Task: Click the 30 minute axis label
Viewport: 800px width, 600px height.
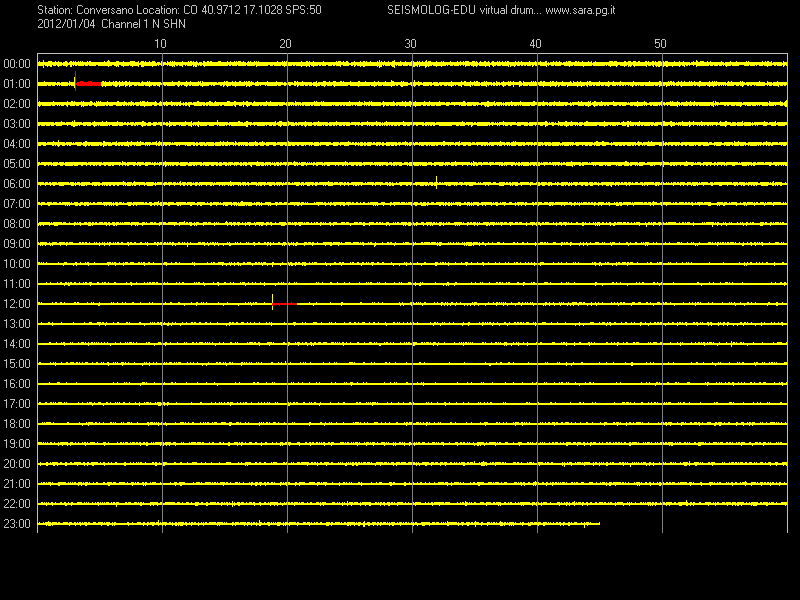Action: pos(410,44)
